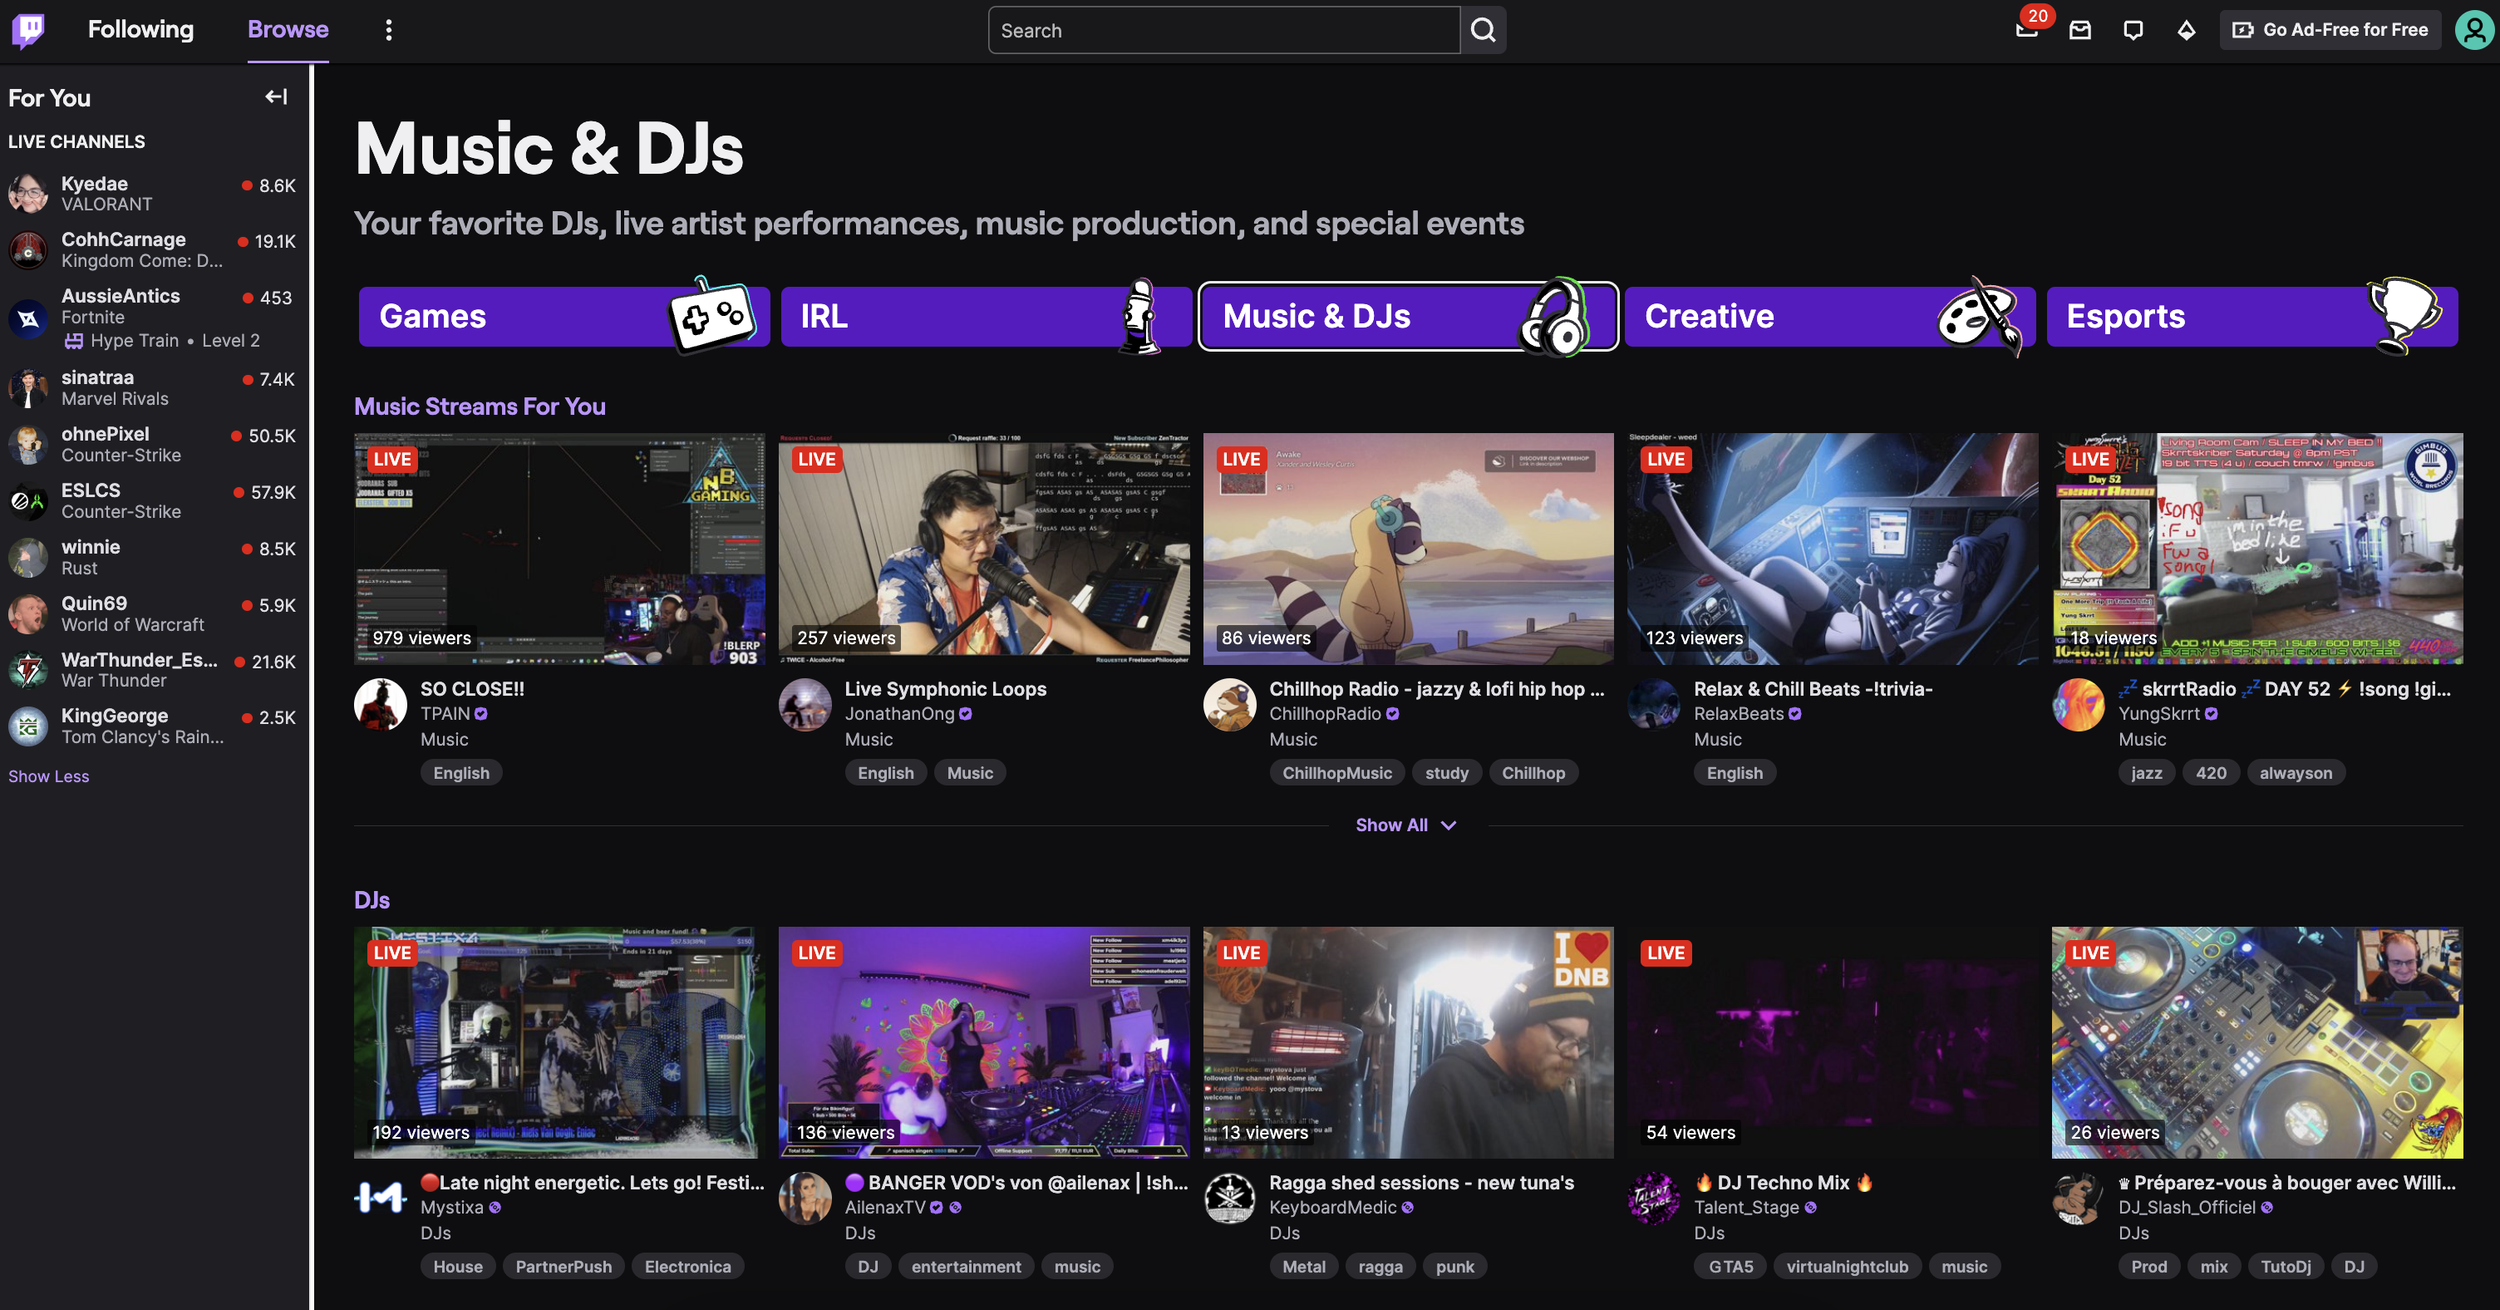Select the Browse tab
Screen dimensions: 2500x1310
pyautogui.click(x=288, y=30)
